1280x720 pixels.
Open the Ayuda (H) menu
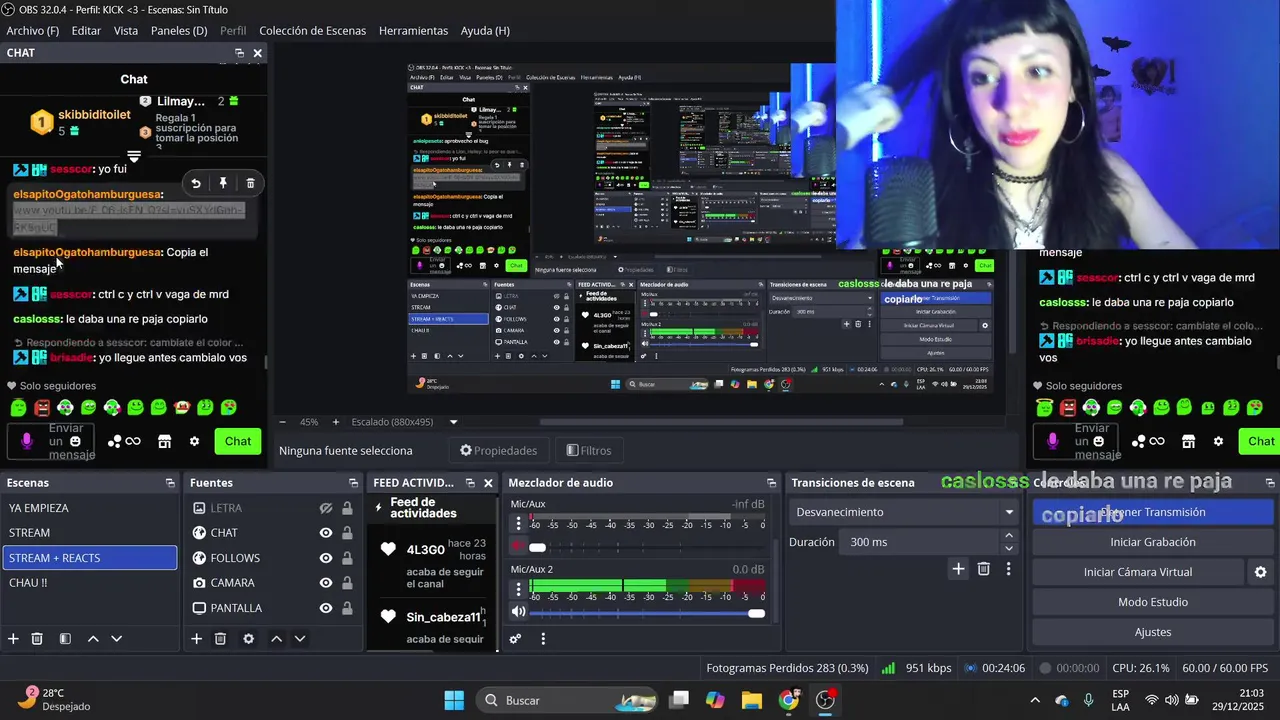pos(485,31)
